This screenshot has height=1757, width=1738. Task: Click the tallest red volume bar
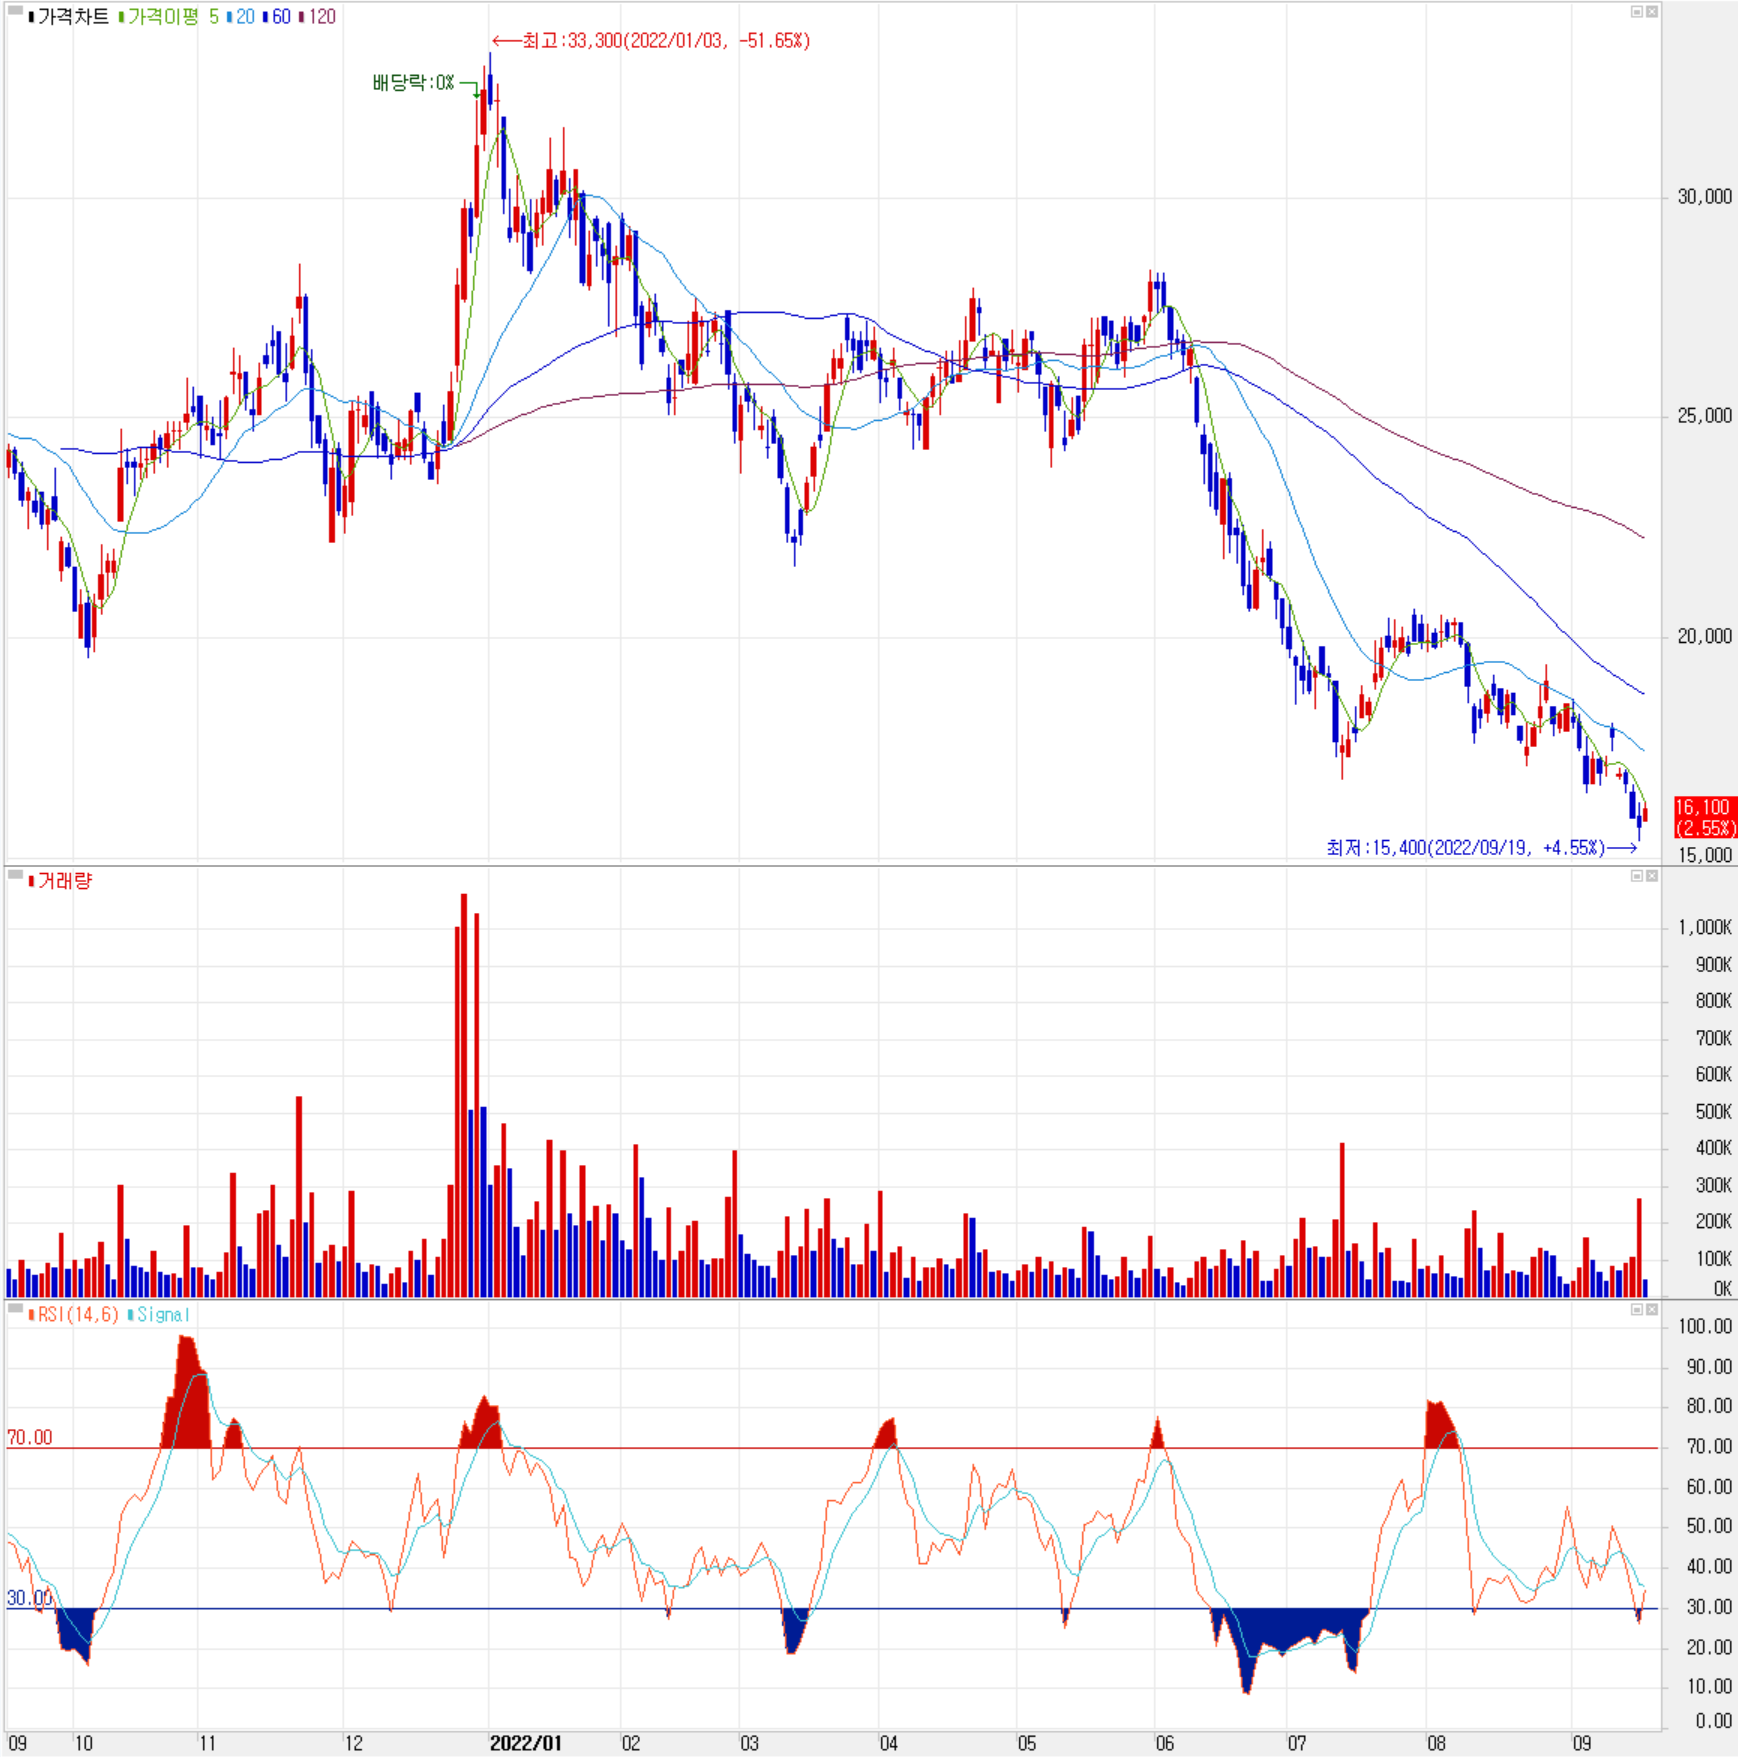(464, 1095)
